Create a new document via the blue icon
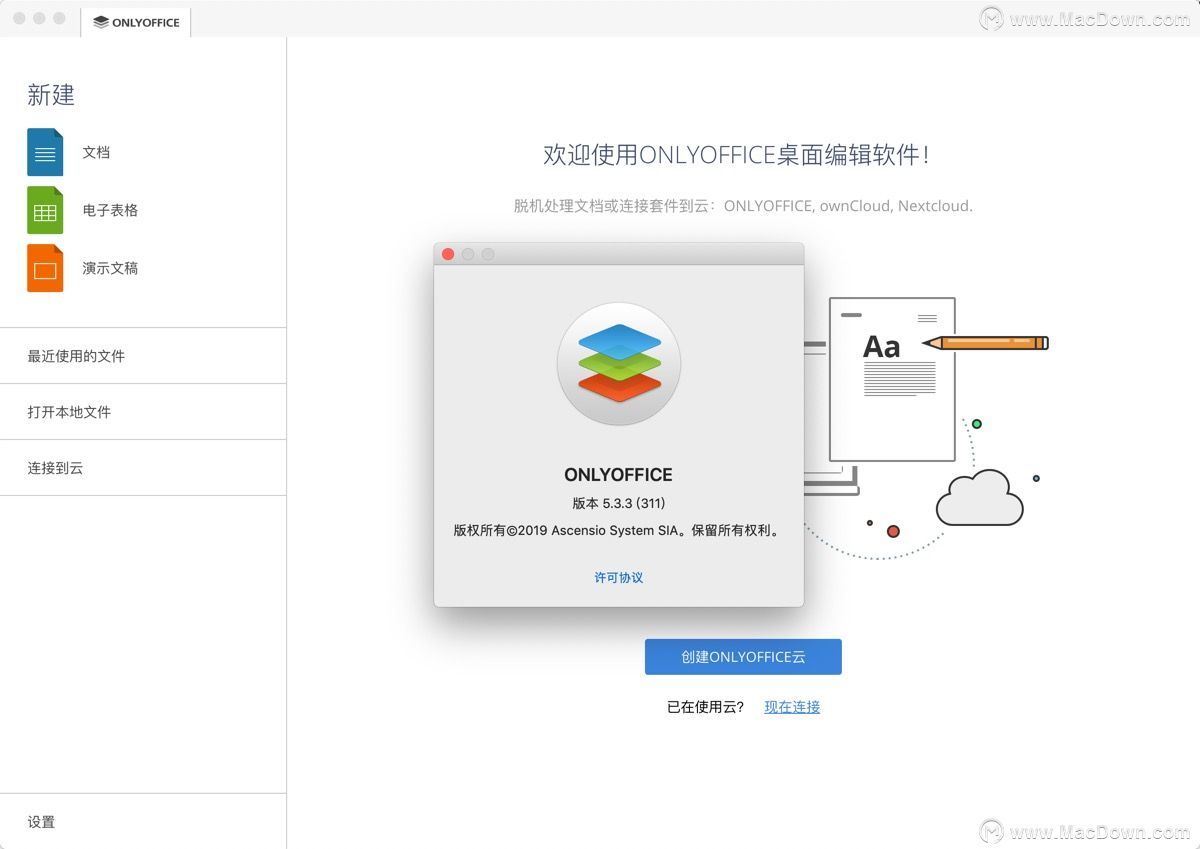The image size is (1200, 849). click(45, 153)
